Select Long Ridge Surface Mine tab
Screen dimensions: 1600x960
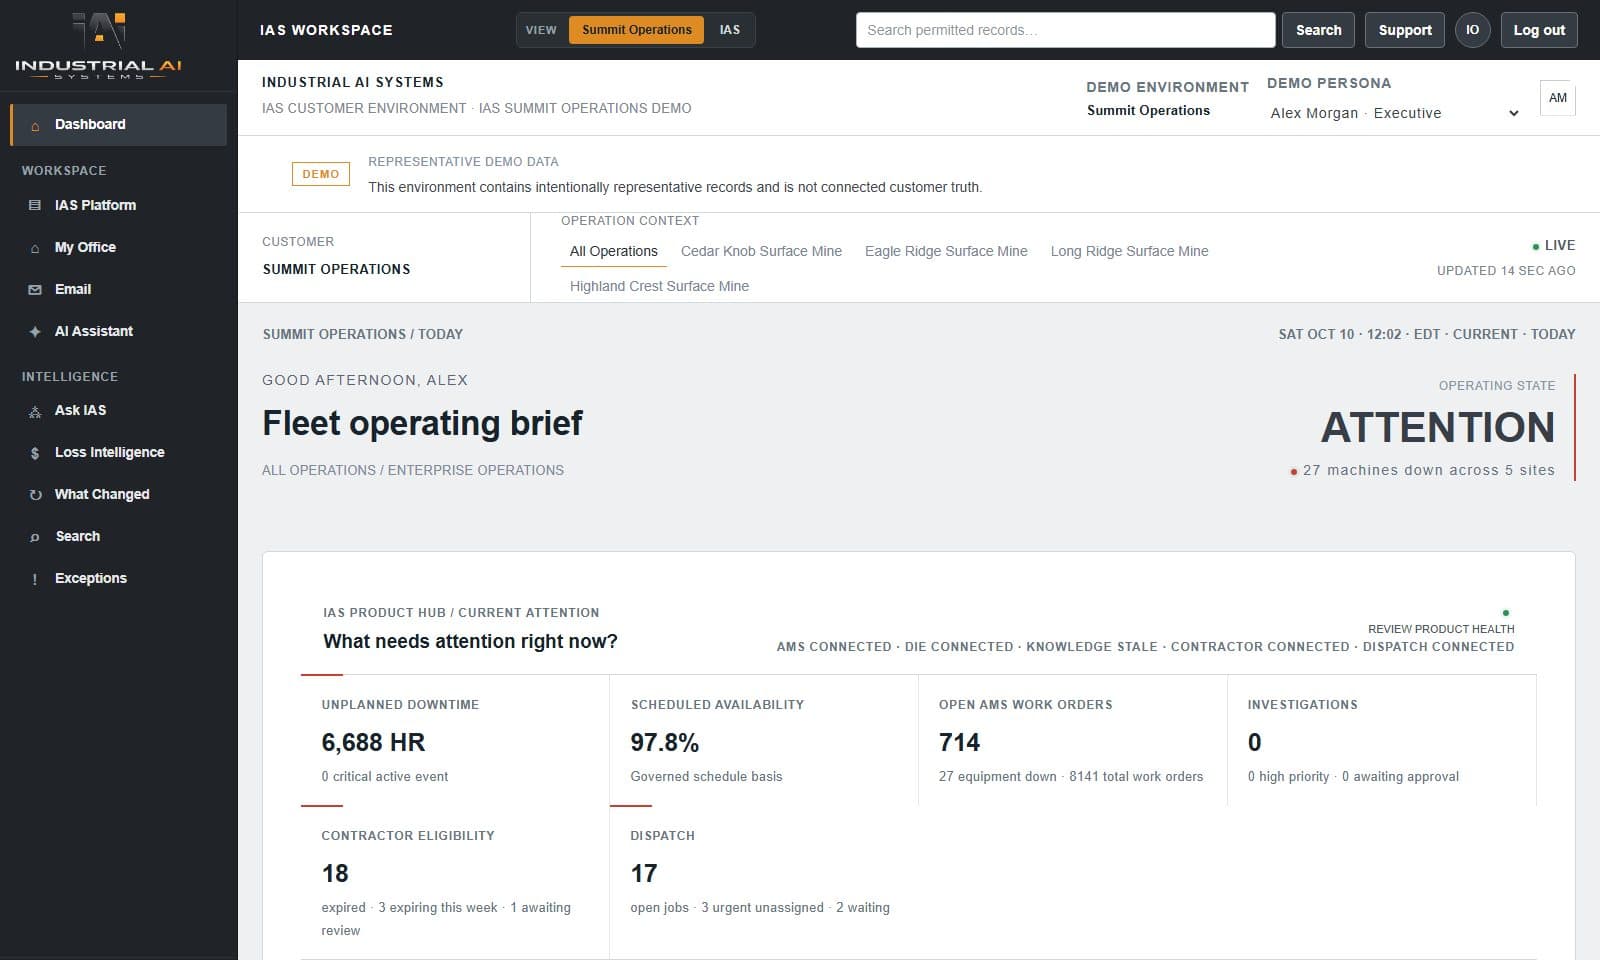coord(1129,251)
